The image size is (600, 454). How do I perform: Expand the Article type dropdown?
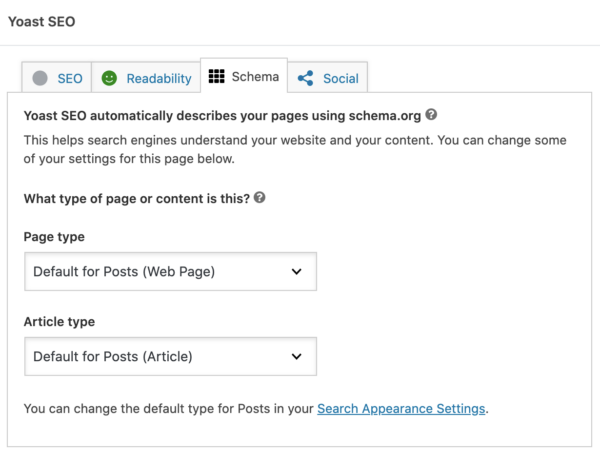coord(170,356)
